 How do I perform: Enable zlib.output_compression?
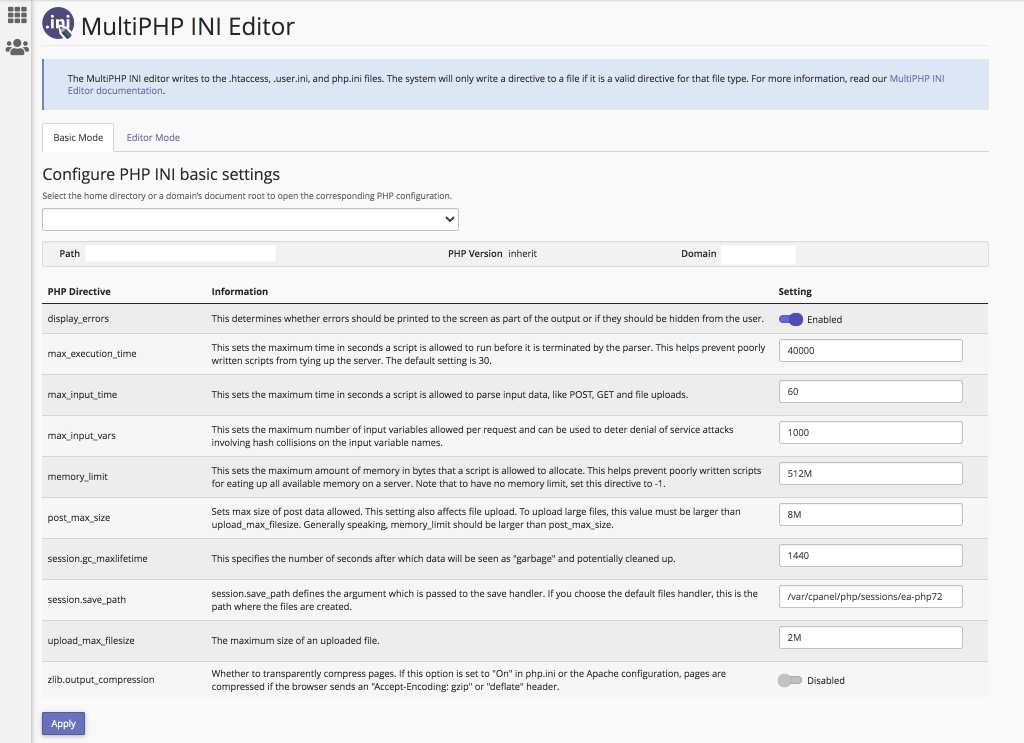coord(789,679)
